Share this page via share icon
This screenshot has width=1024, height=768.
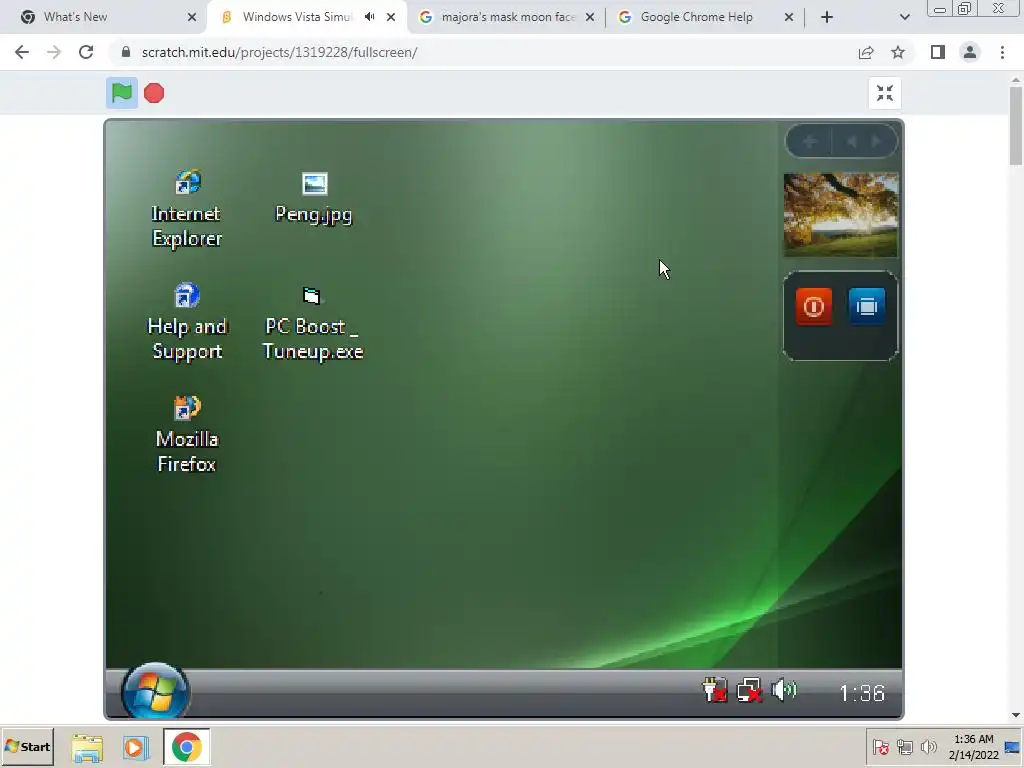pyautogui.click(x=866, y=52)
